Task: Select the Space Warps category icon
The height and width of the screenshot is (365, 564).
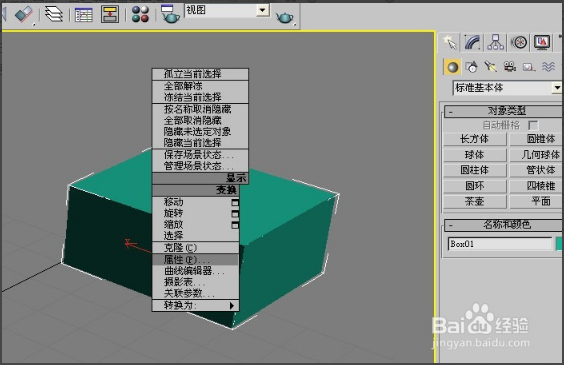Action: pos(548,67)
